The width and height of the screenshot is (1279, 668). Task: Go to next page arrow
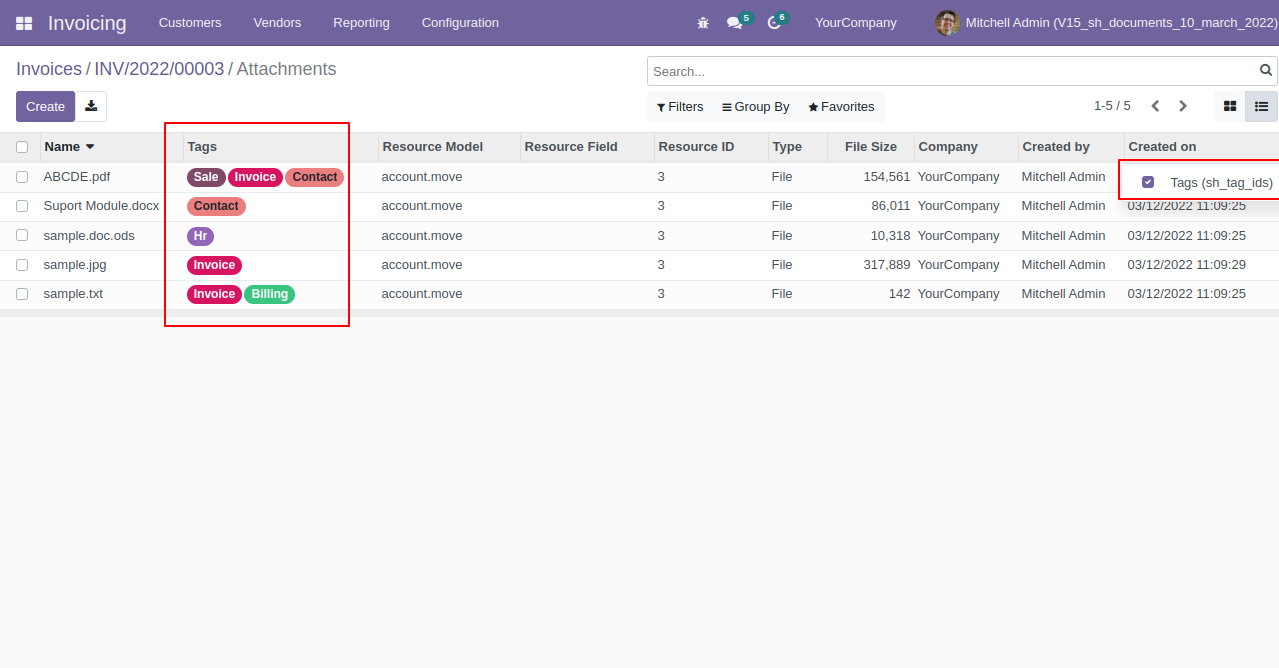click(1183, 106)
